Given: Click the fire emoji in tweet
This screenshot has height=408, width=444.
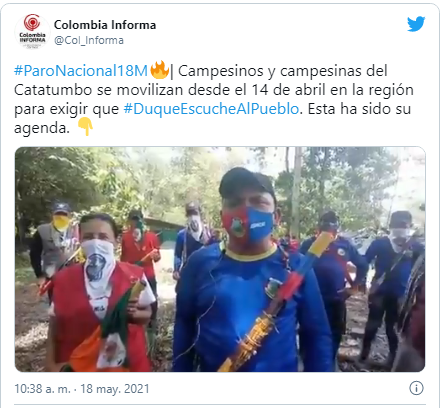Looking at the screenshot, I should point(159,70).
